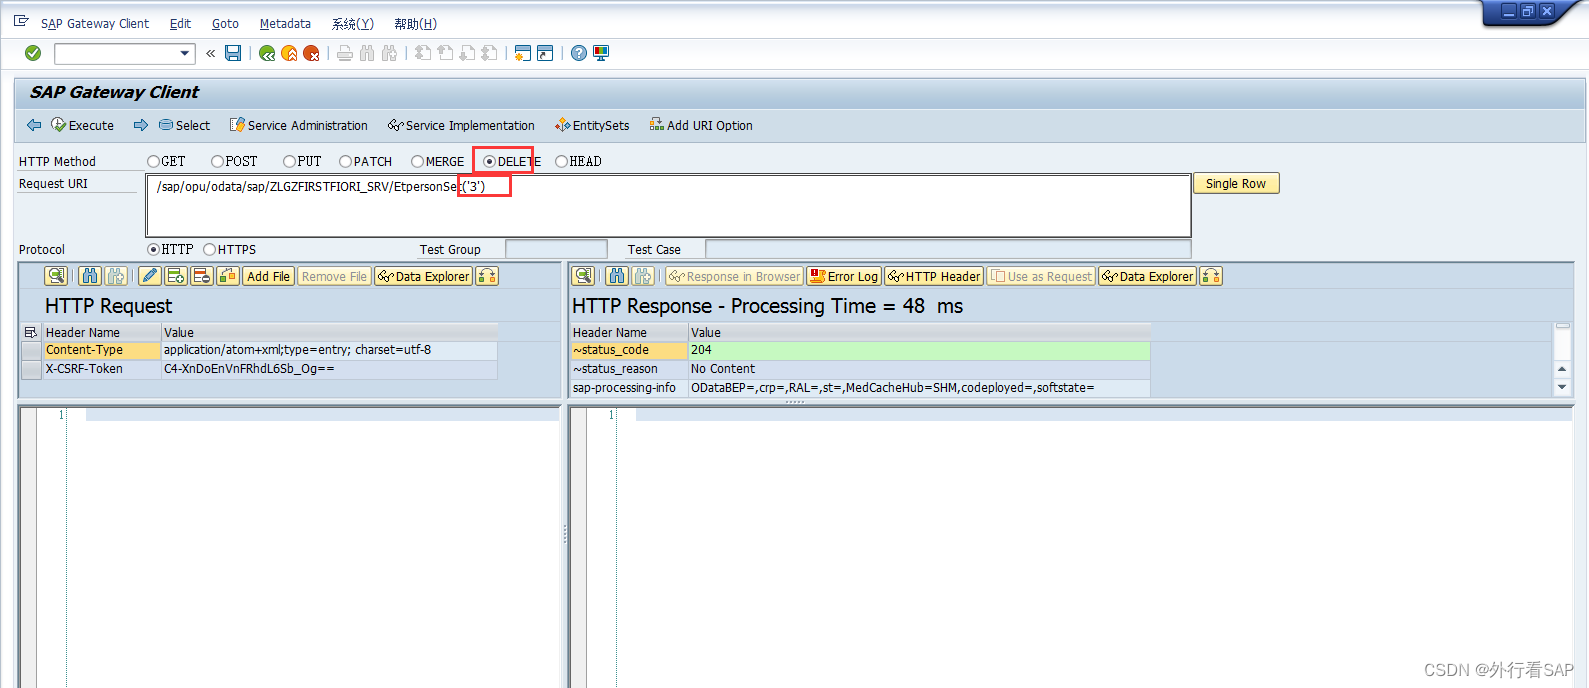Select the PUT HTTP method
The width and height of the screenshot is (1589, 688).
(x=289, y=161)
